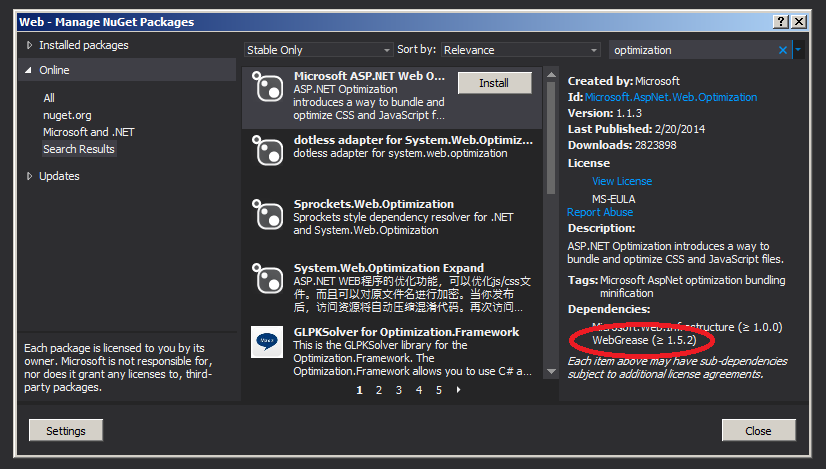Click the current page 1 indicator

pyautogui.click(x=359, y=390)
